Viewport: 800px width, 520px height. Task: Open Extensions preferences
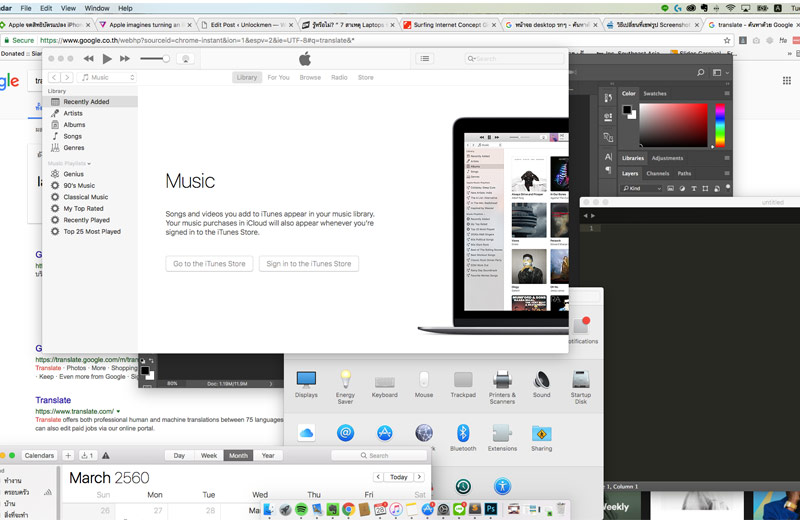coord(502,437)
